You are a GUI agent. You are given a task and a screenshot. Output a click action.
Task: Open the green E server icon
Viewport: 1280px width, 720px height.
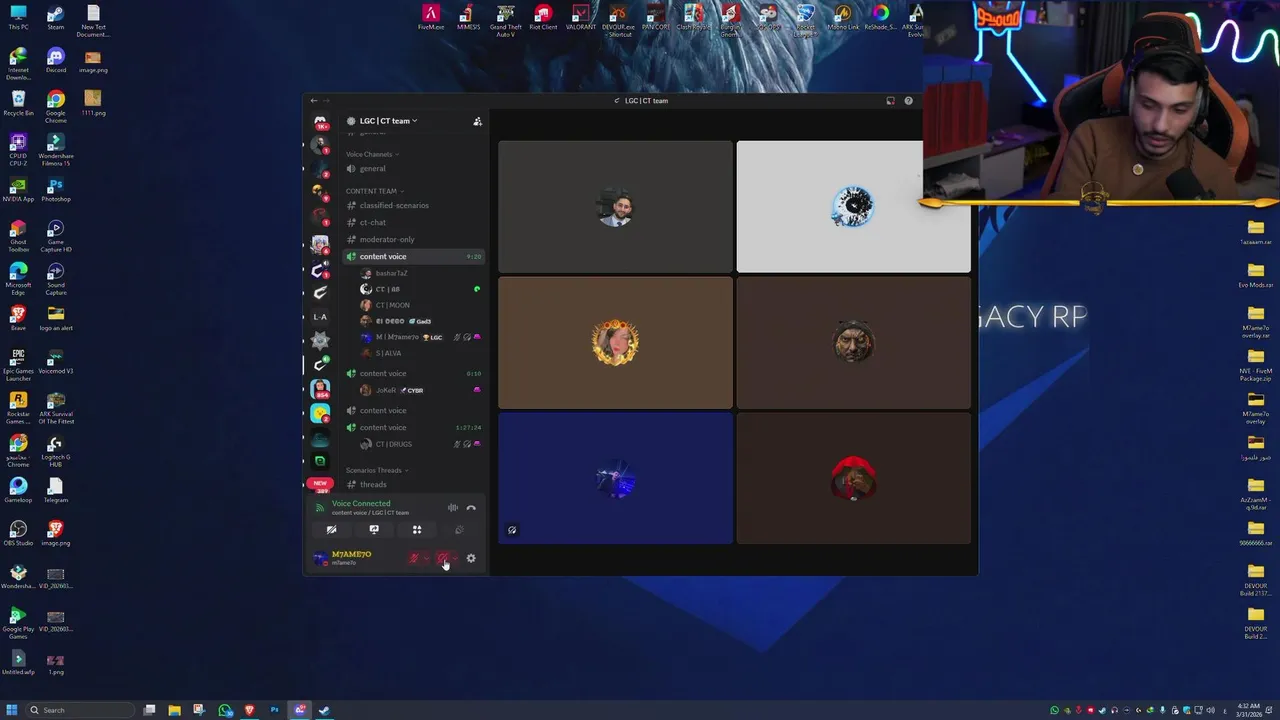click(320, 461)
